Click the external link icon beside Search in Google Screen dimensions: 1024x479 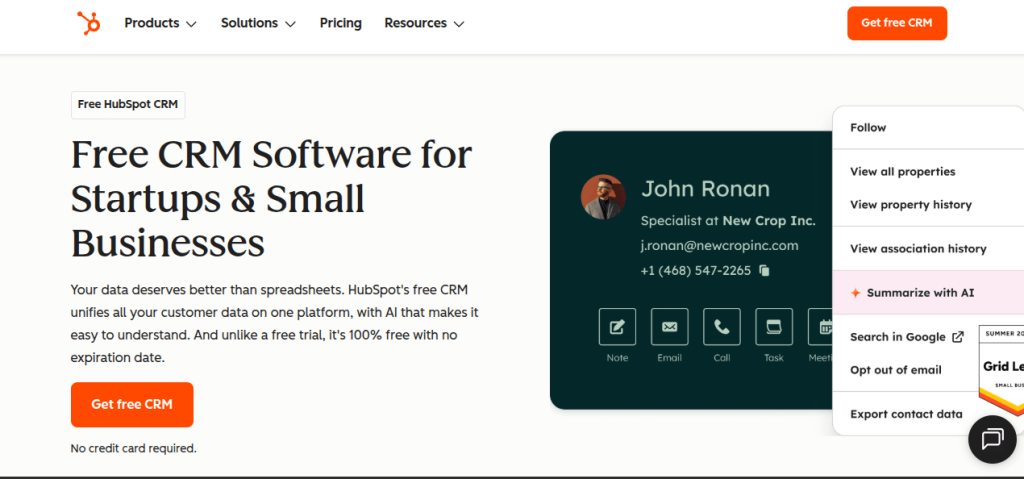(x=958, y=337)
